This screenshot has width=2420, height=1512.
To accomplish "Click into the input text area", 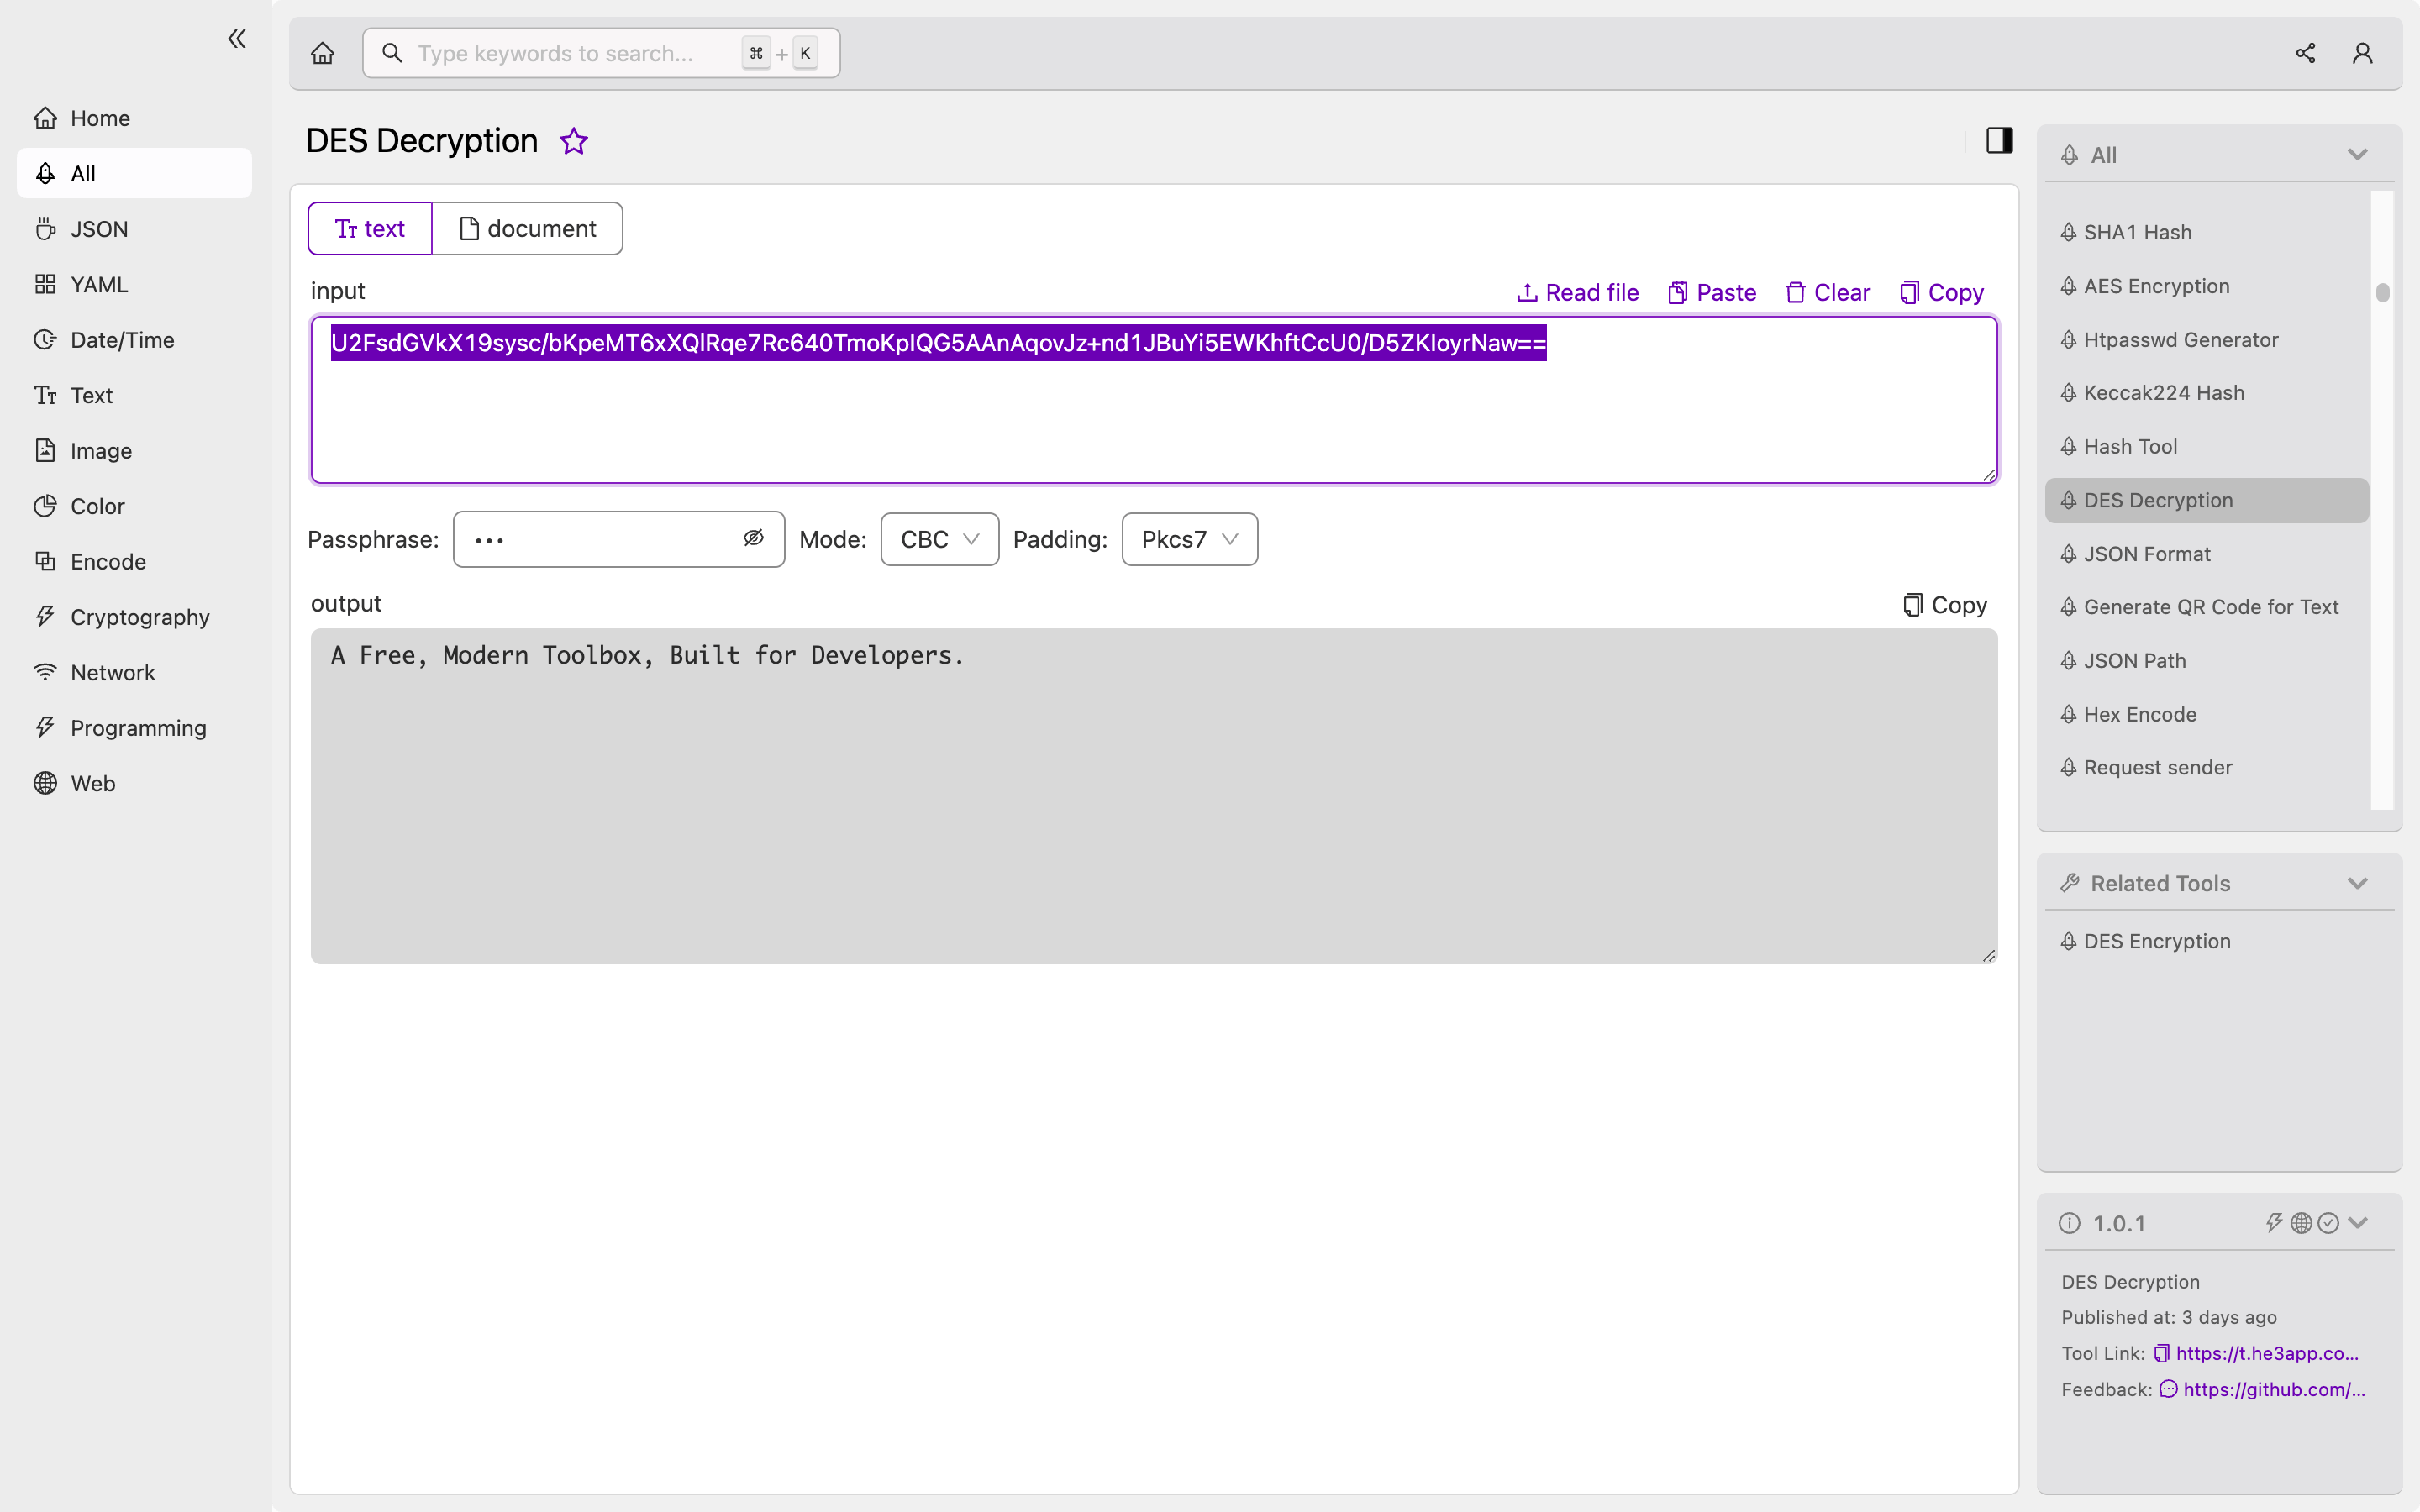I will coord(1154,400).
